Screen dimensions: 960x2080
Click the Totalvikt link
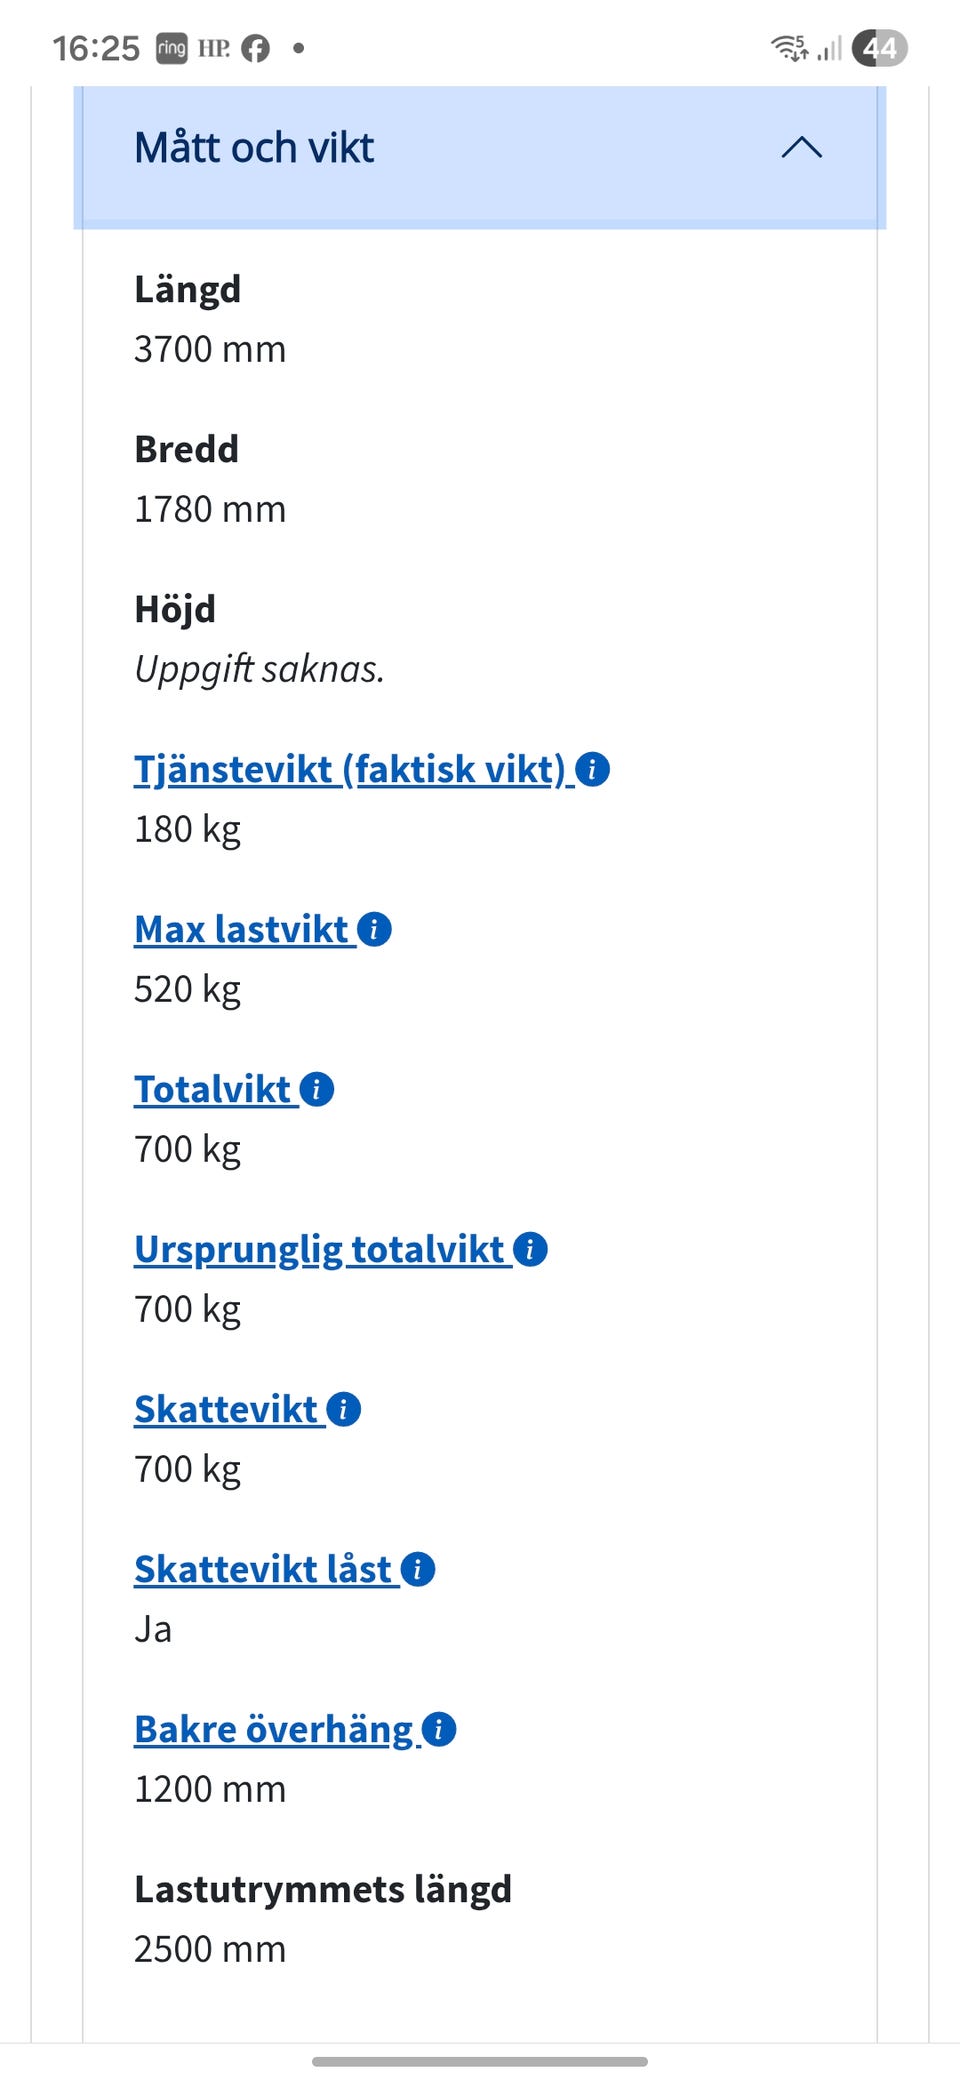[x=212, y=1089]
